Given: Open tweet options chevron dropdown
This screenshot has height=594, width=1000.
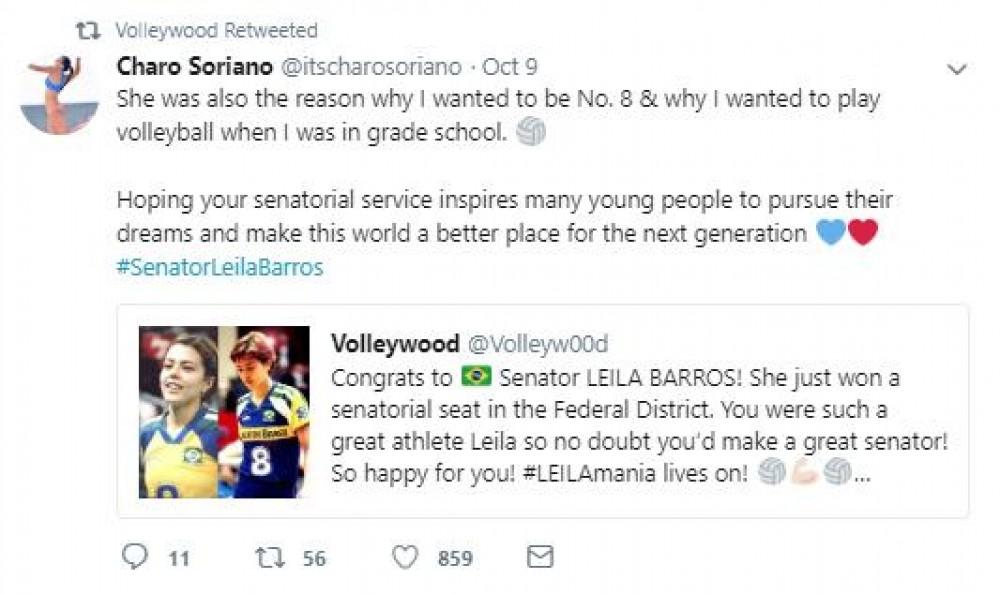Looking at the screenshot, I should point(957,69).
